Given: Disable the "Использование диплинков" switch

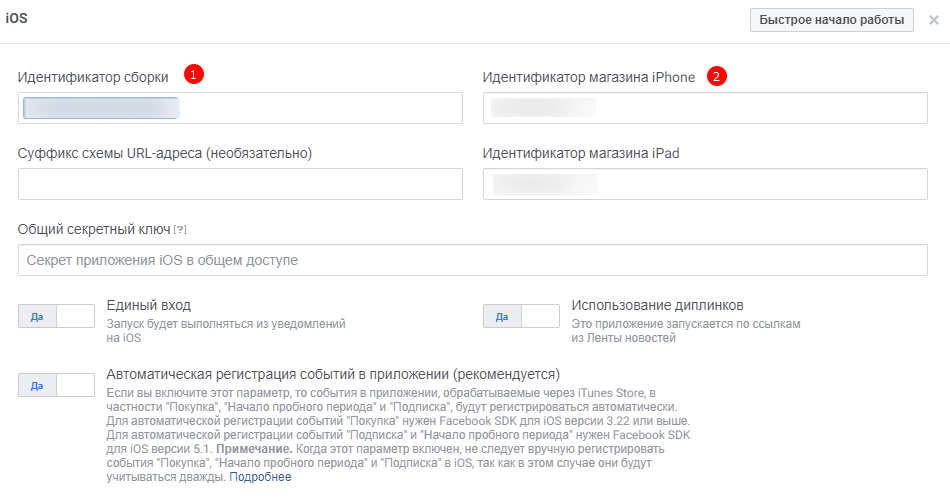Looking at the screenshot, I should (521, 317).
